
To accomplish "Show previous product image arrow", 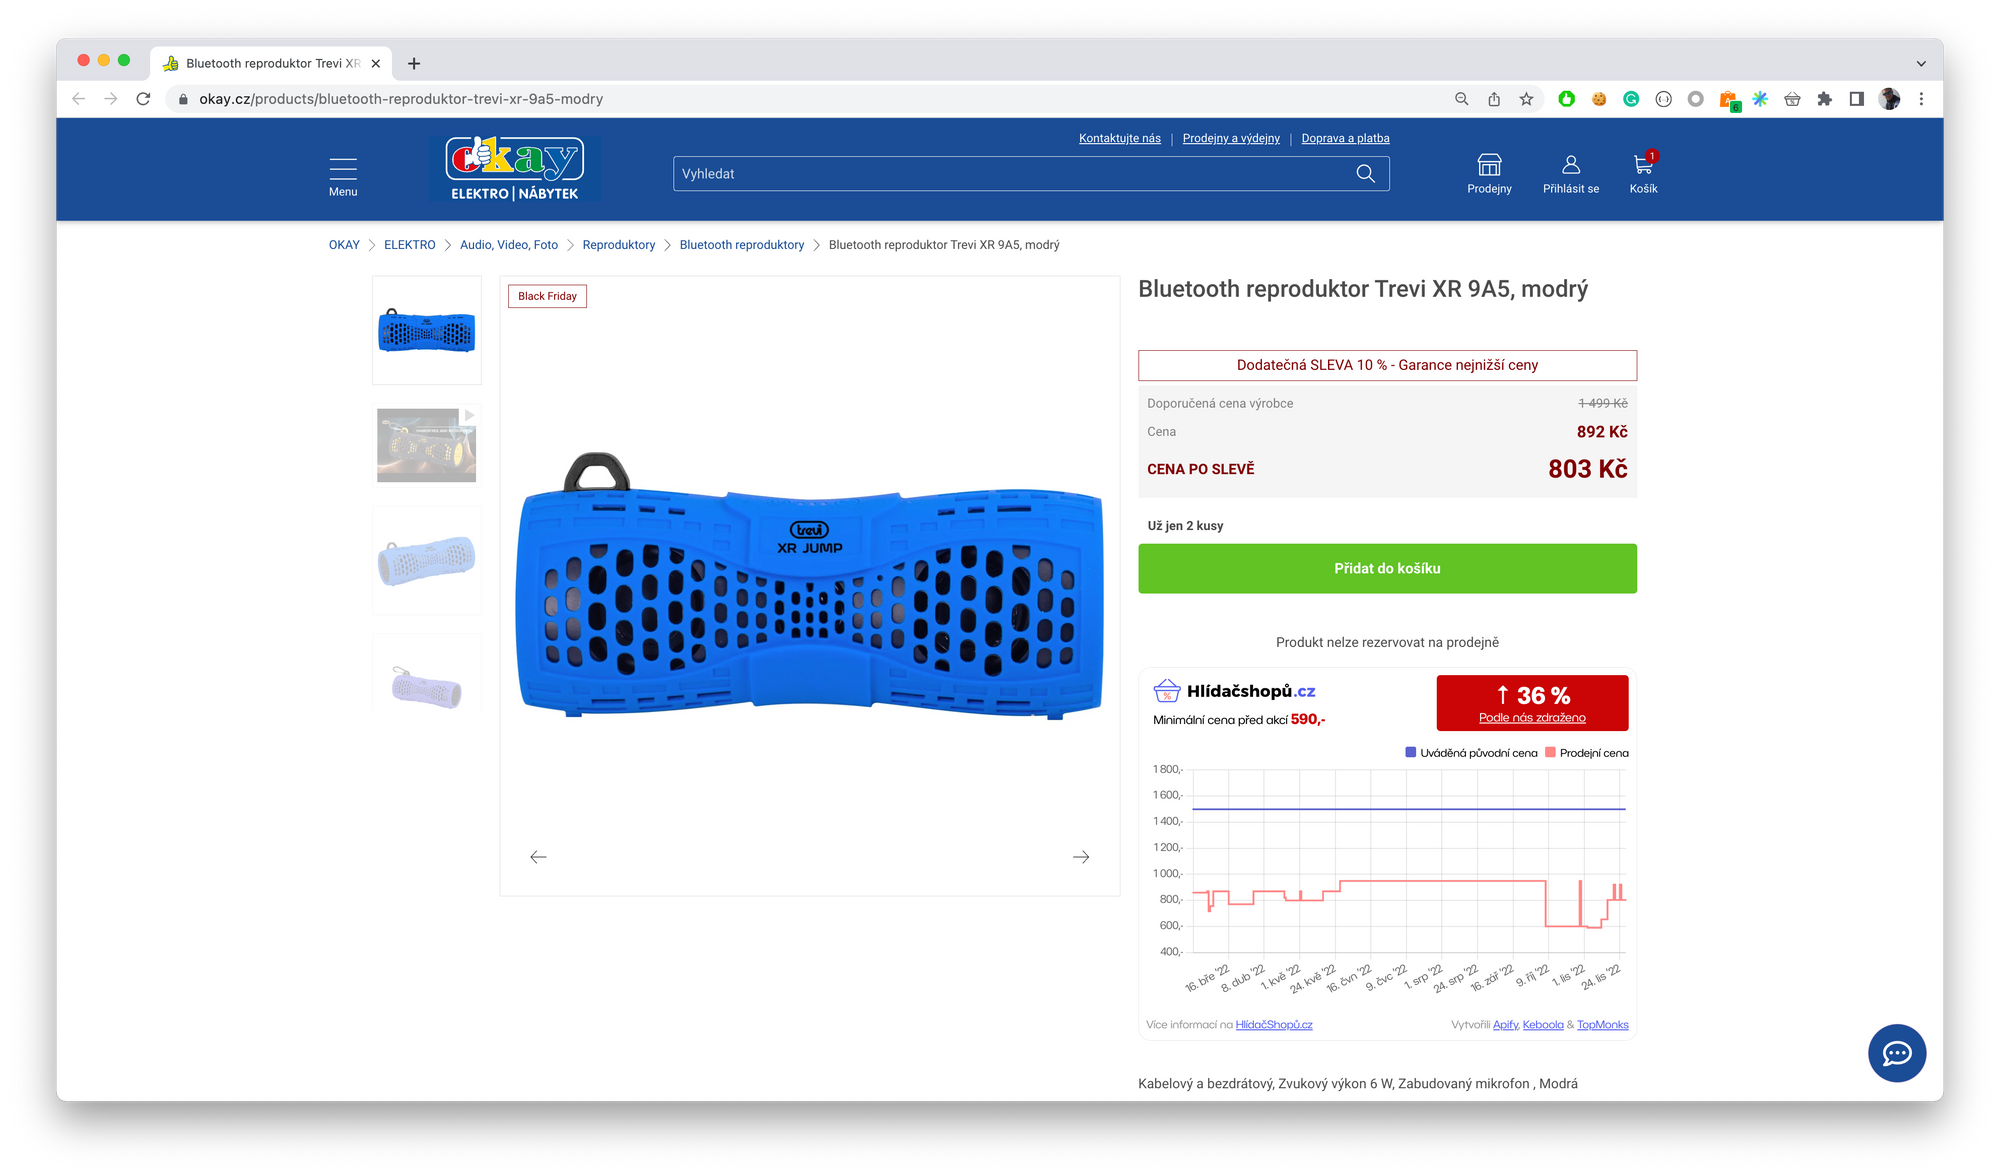I will tap(538, 857).
